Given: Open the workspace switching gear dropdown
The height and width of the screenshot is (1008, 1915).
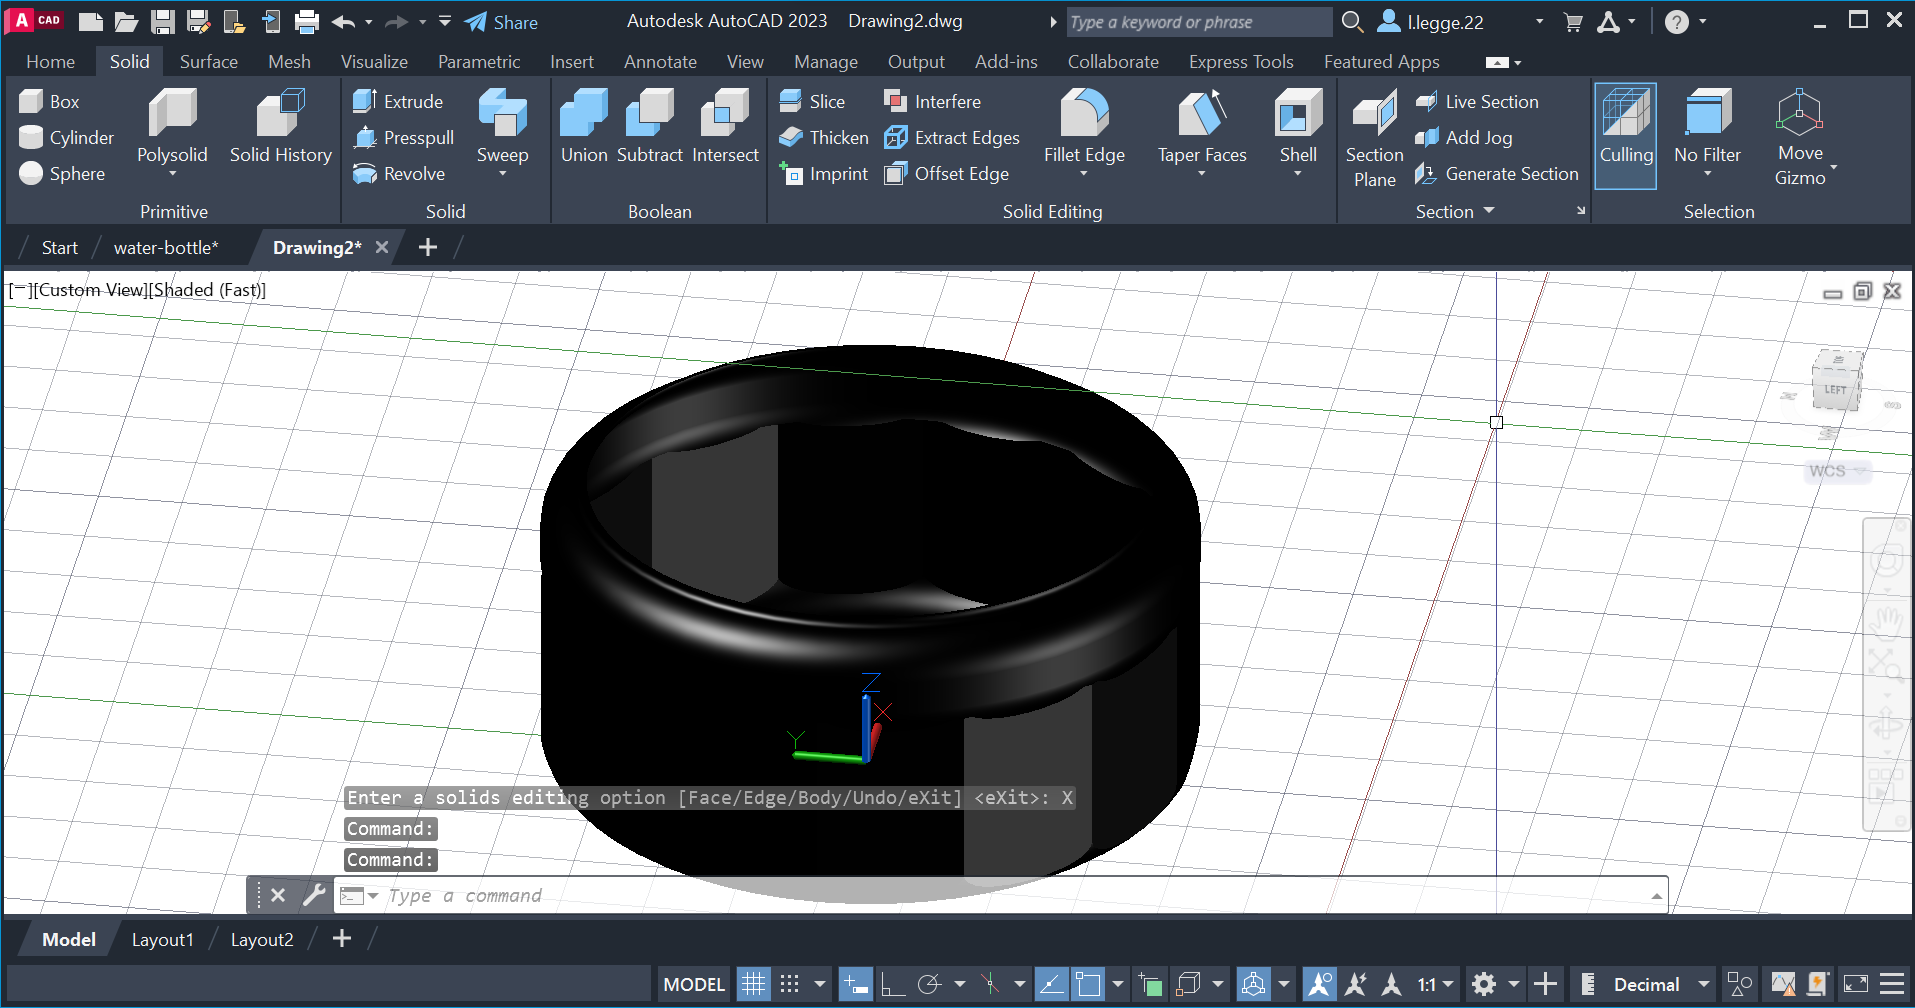Looking at the screenshot, I should click(x=1513, y=984).
